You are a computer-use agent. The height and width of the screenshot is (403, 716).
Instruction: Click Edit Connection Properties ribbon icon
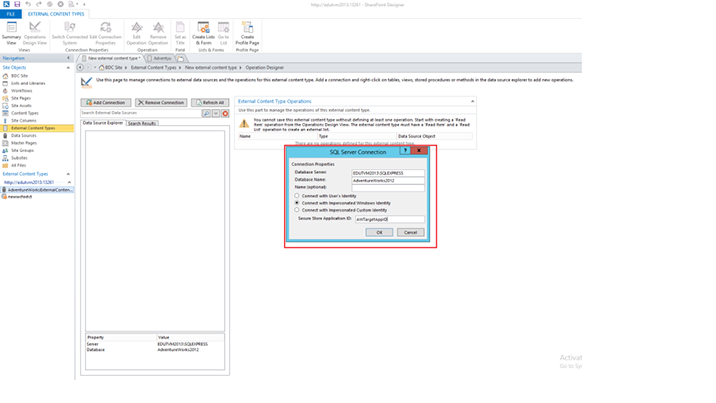coord(105,33)
